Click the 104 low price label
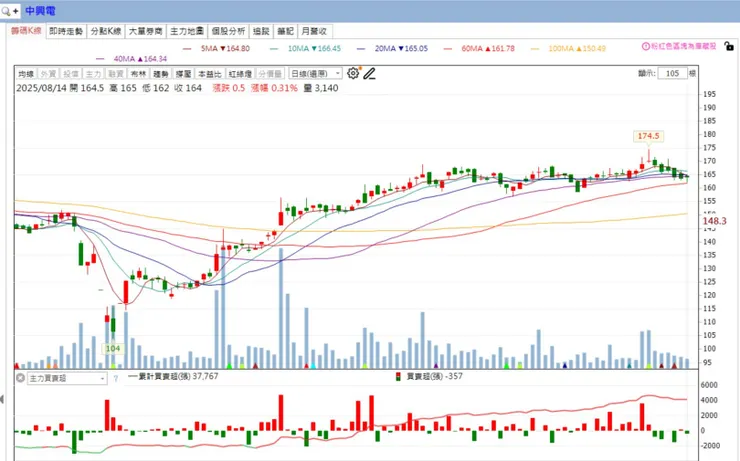This screenshot has width=740, height=461. (x=113, y=349)
